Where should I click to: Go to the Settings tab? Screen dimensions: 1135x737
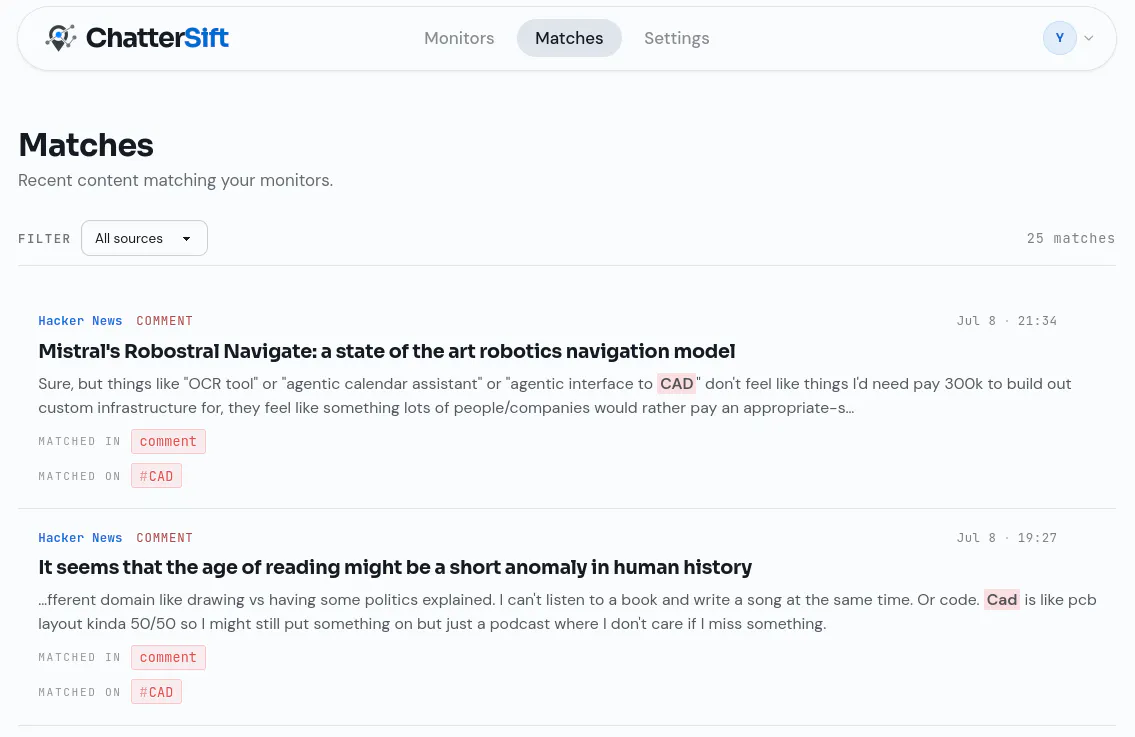677,38
